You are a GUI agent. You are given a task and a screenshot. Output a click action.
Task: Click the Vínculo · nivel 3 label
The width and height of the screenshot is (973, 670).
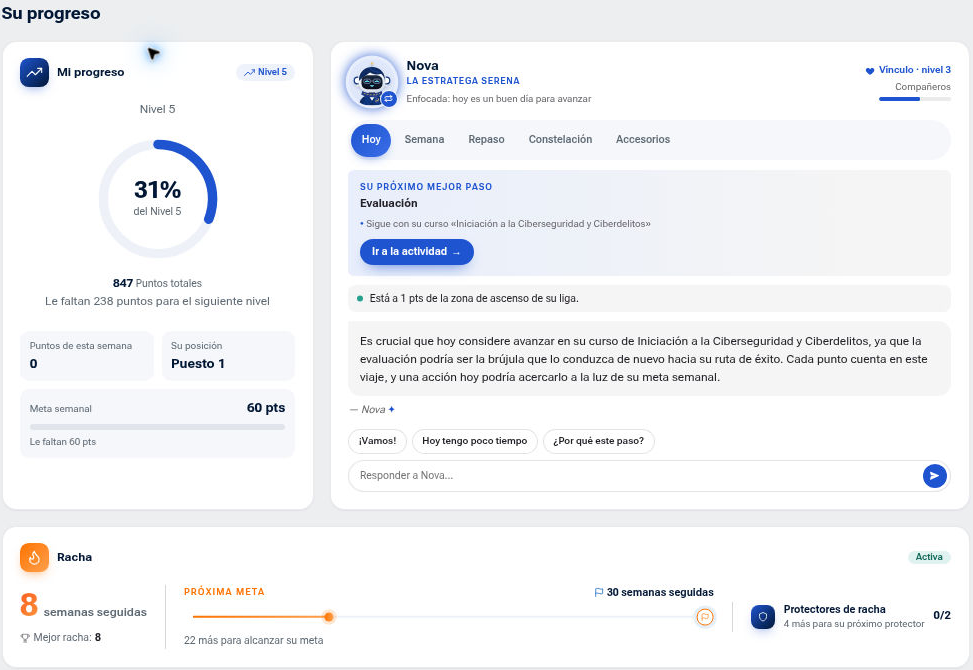tap(915, 70)
